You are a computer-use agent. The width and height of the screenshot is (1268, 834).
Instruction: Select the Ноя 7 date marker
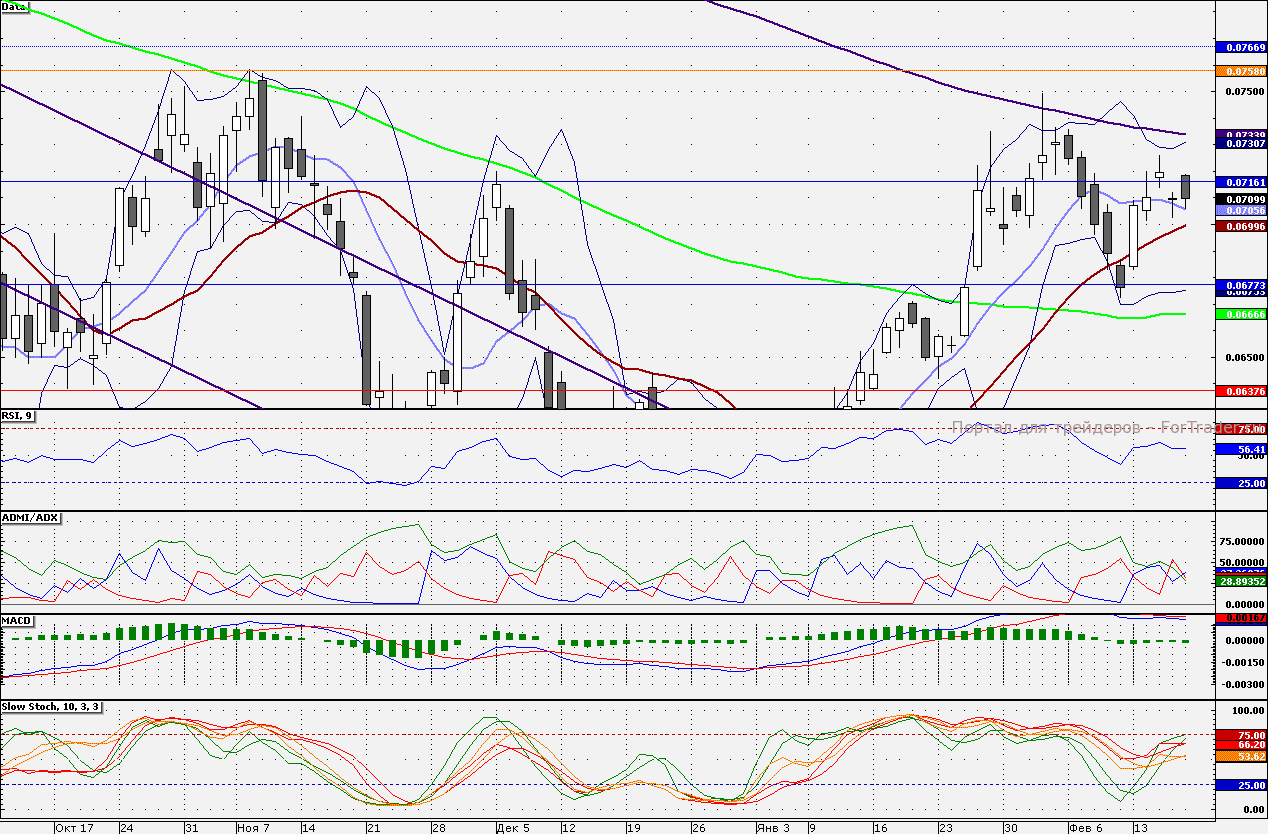pos(253,827)
